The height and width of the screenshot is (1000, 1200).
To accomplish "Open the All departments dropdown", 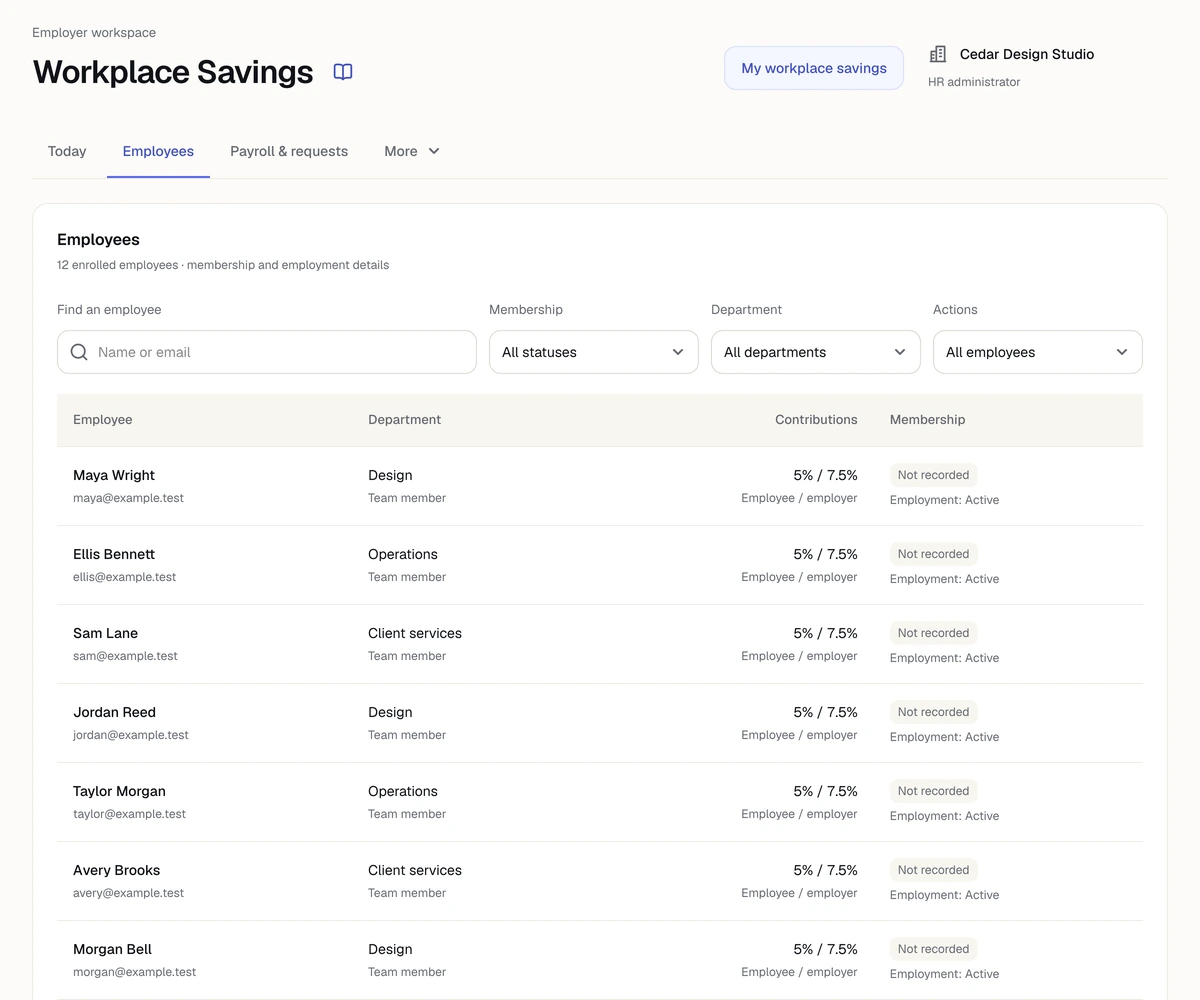I will pos(816,352).
